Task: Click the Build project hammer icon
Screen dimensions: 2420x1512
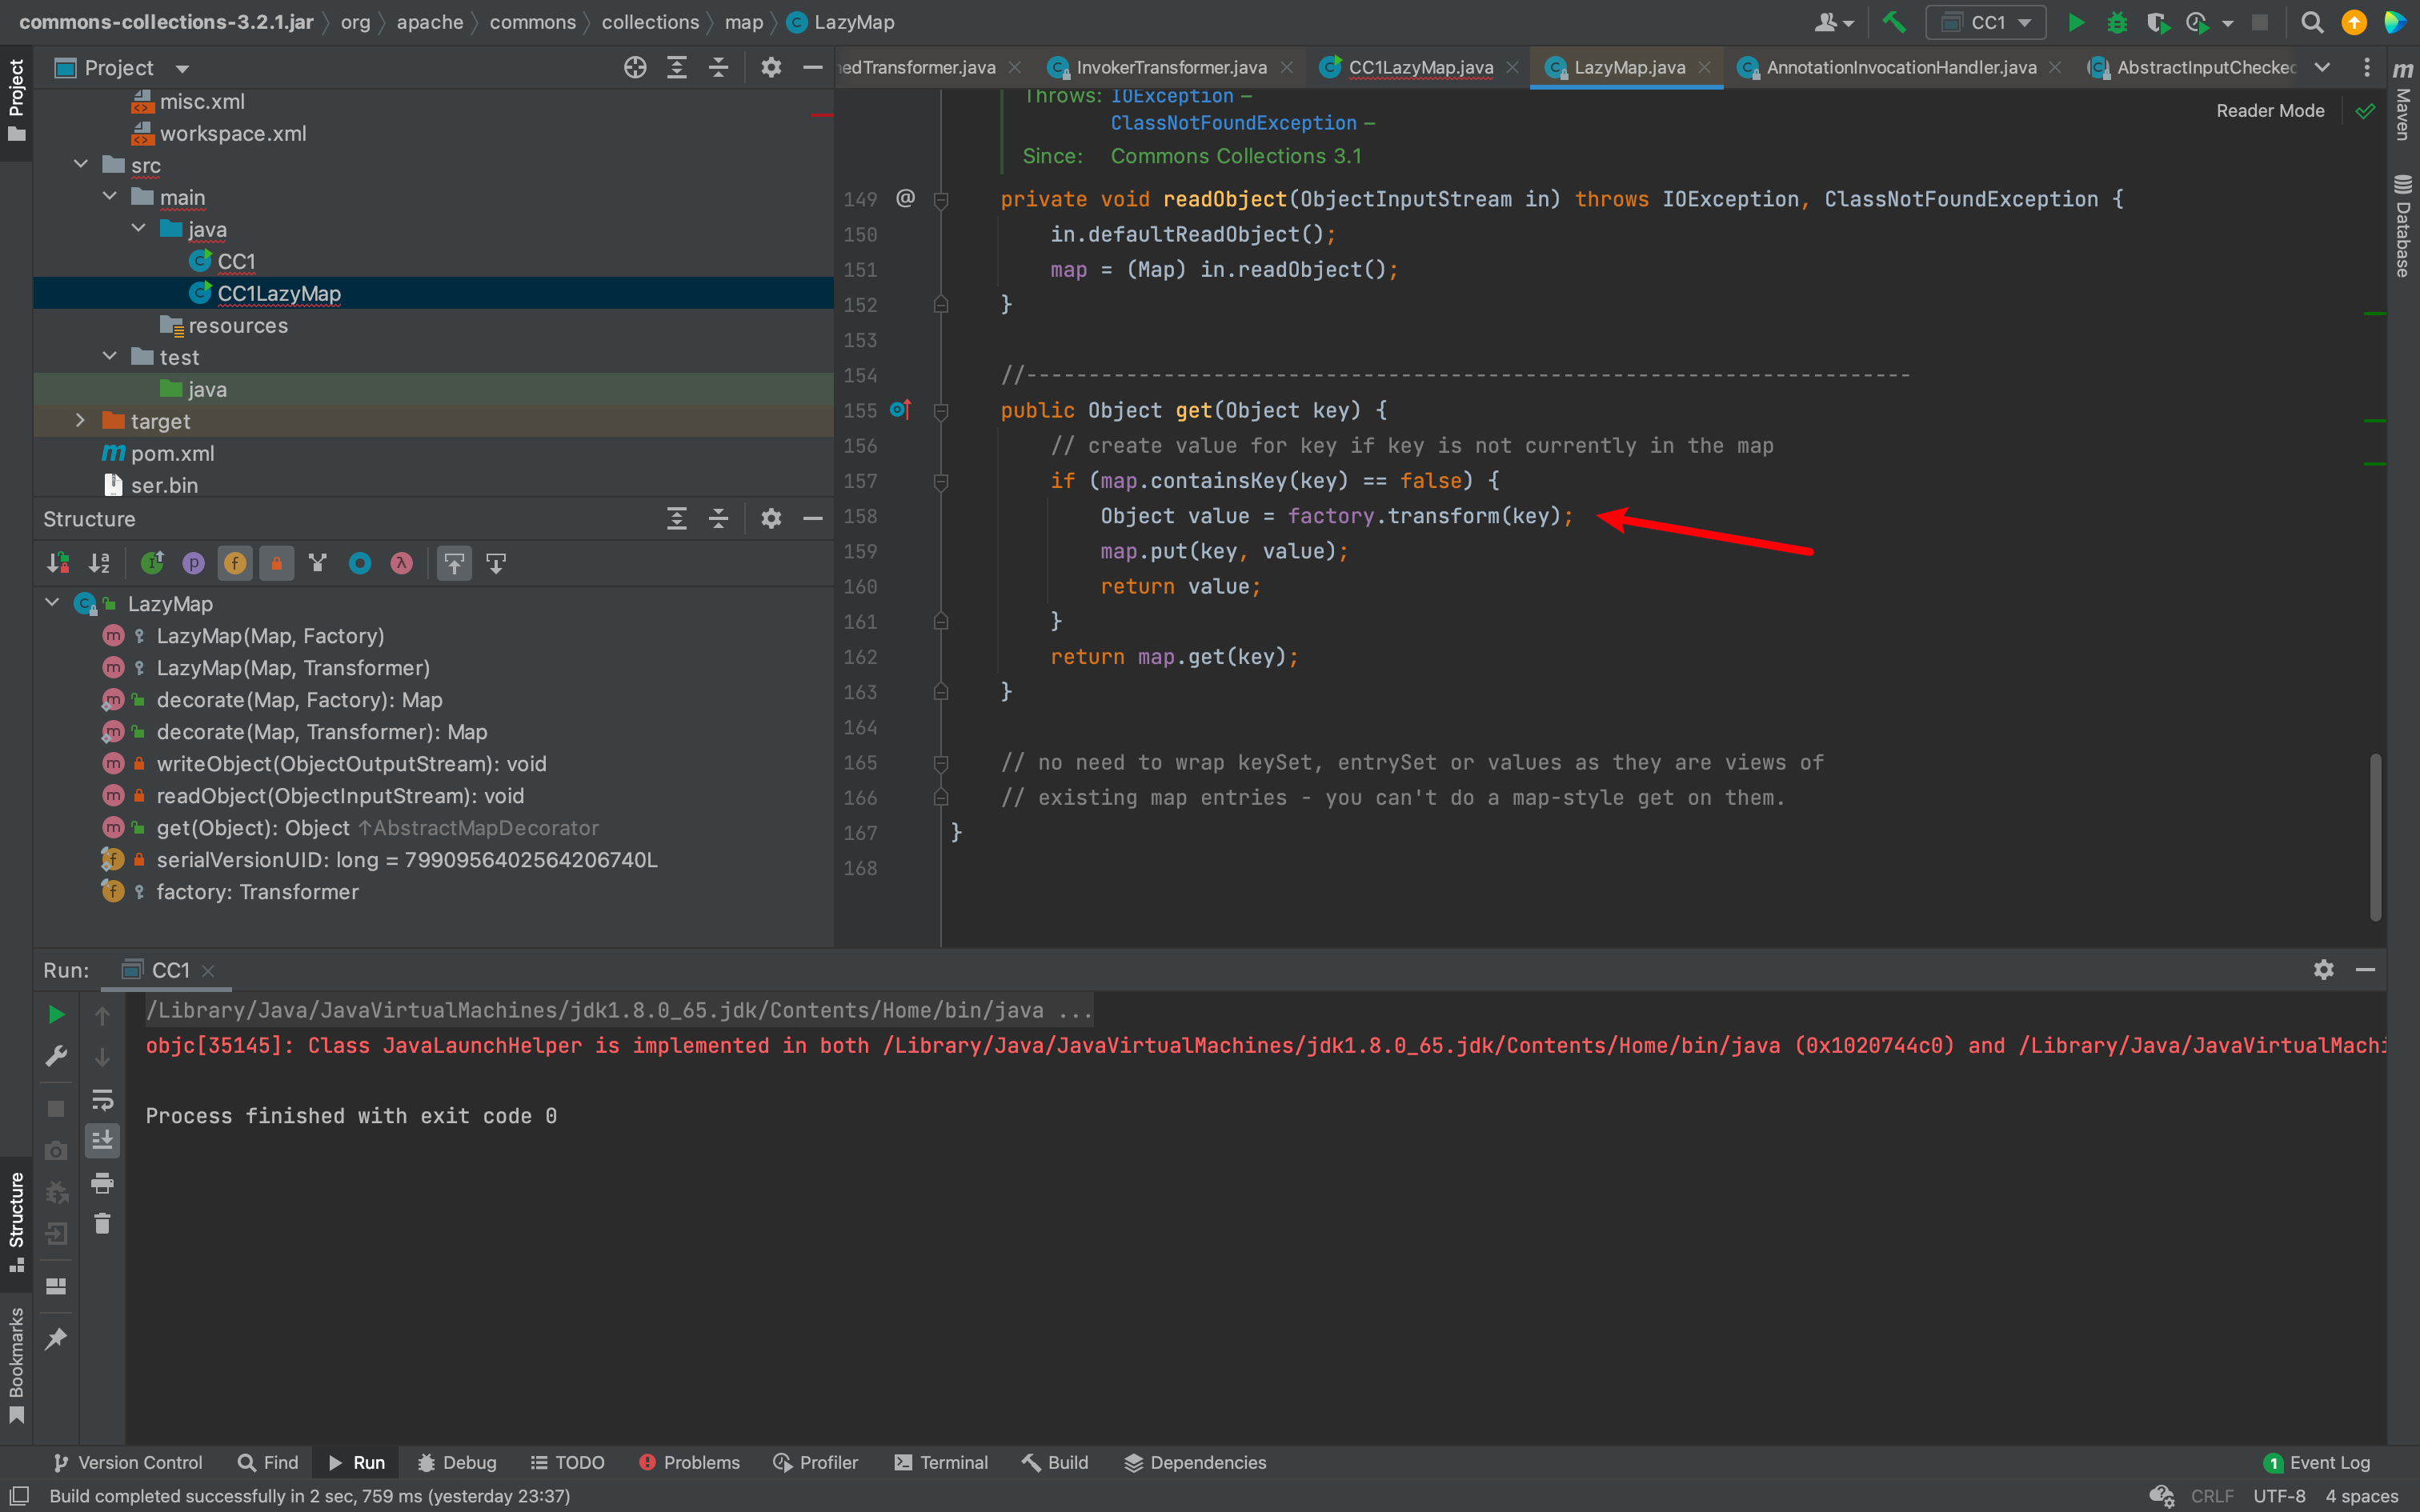Action: pyautogui.click(x=1893, y=22)
